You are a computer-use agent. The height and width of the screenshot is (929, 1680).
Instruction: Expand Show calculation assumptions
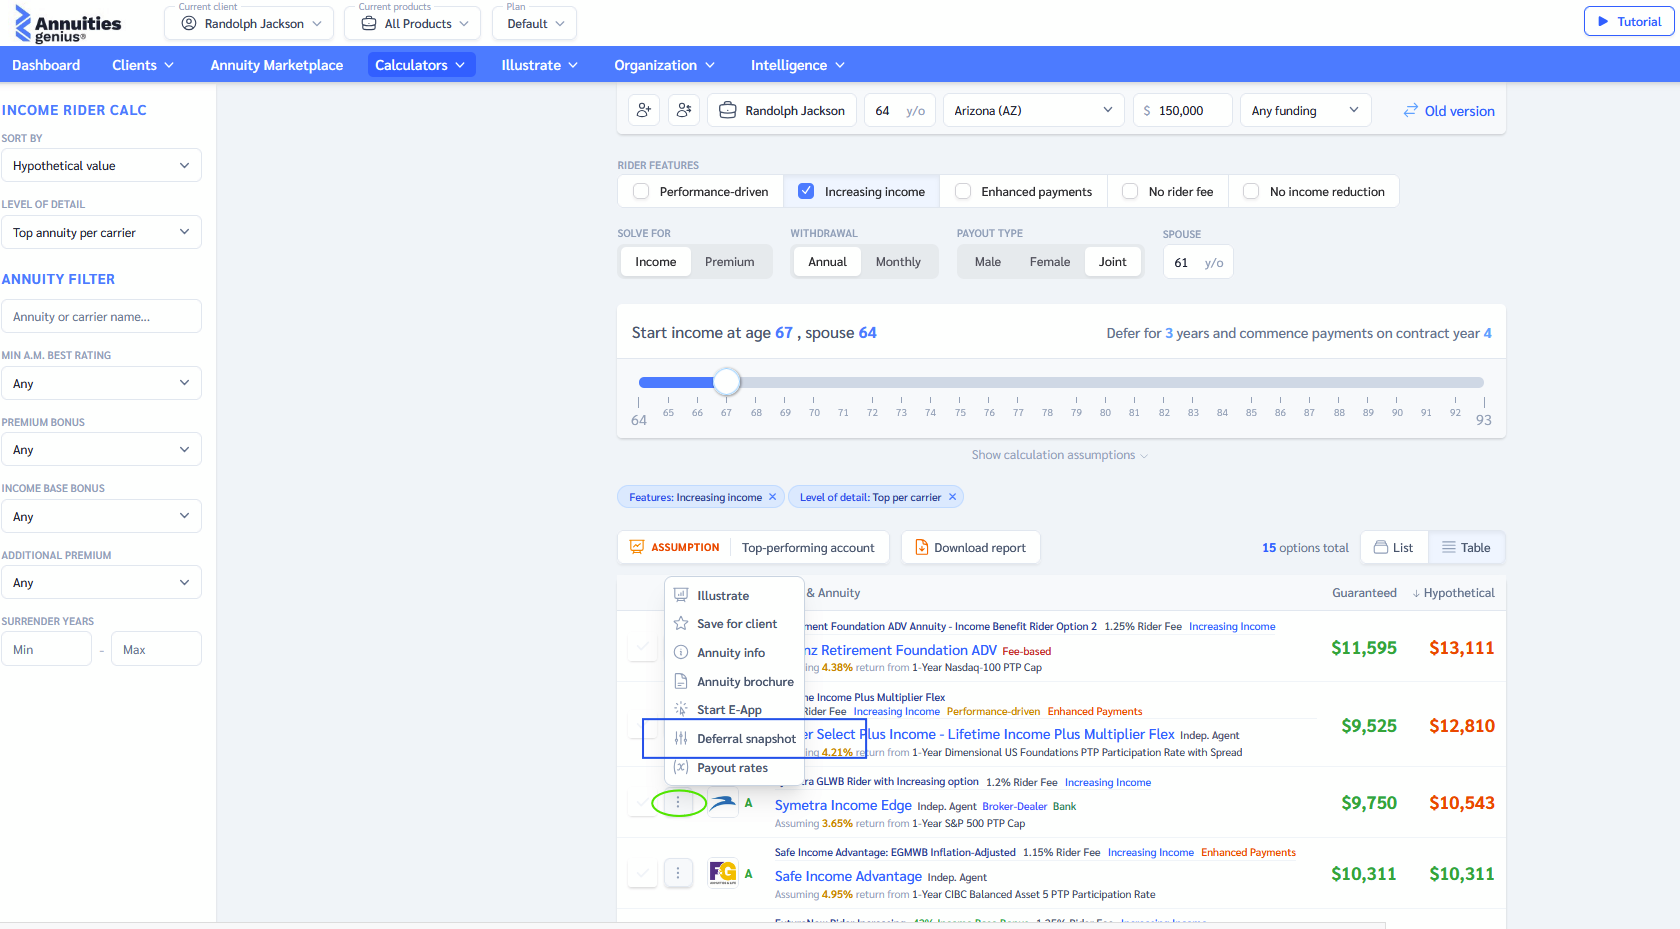pyautogui.click(x=1060, y=455)
